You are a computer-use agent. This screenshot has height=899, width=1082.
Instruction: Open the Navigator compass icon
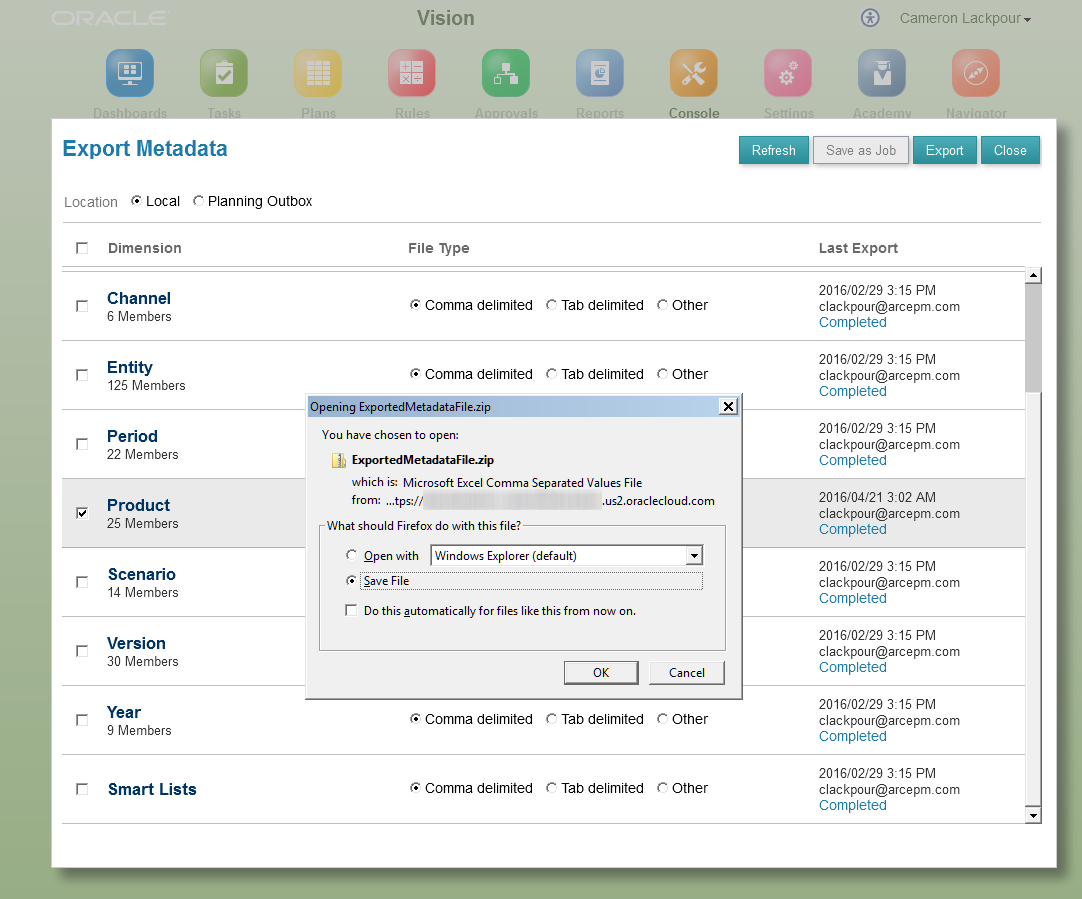click(x=976, y=73)
